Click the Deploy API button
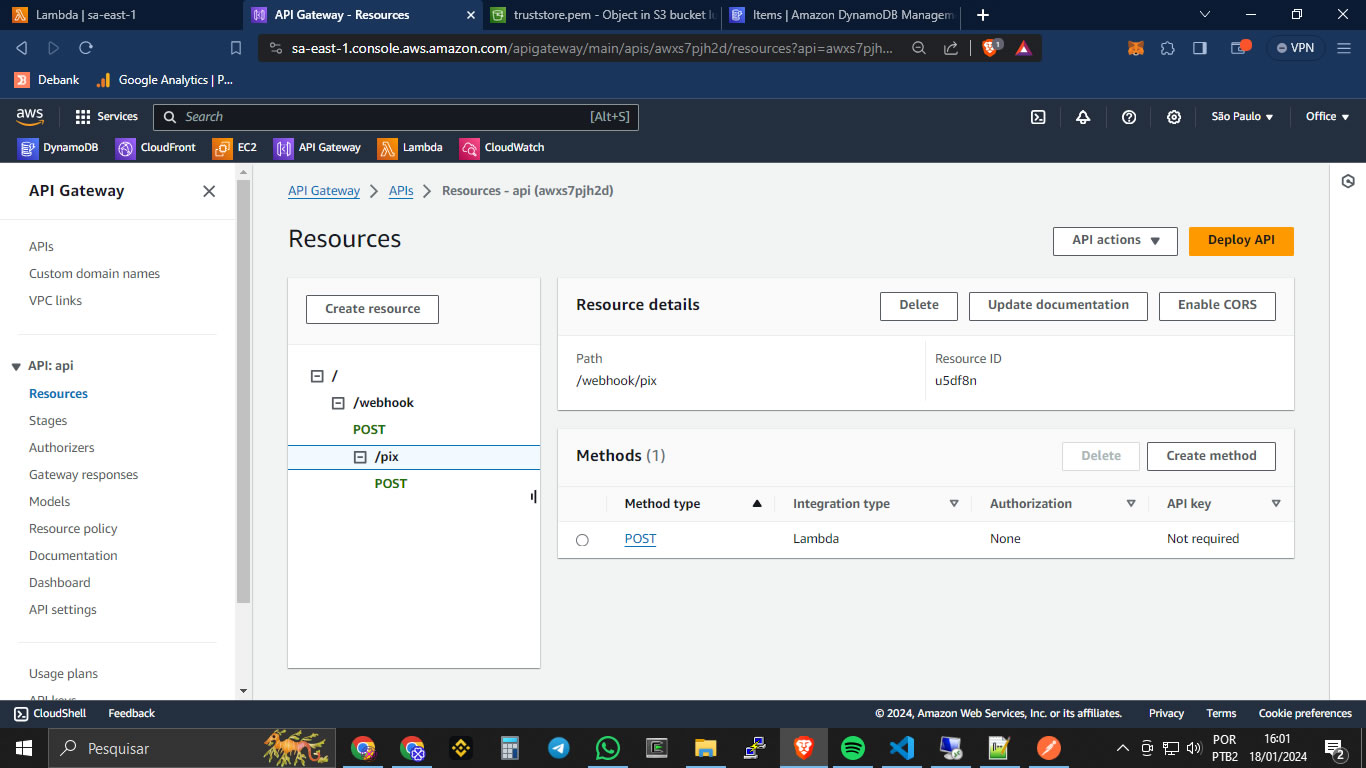This screenshot has width=1366, height=768. pos(1241,241)
